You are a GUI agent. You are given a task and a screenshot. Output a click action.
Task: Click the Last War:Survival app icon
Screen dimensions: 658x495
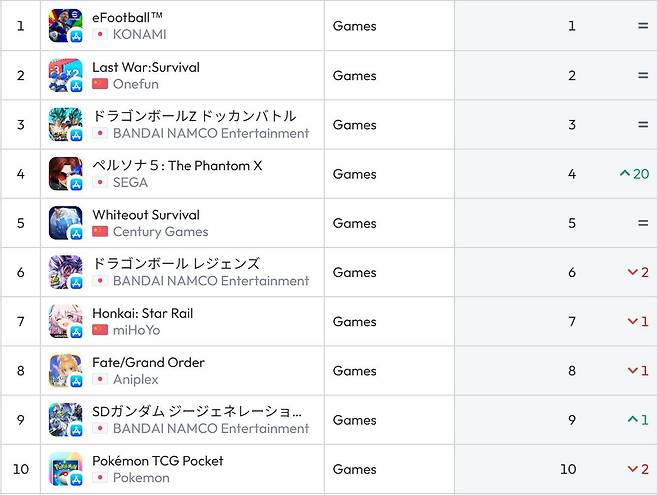click(x=65, y=75)
